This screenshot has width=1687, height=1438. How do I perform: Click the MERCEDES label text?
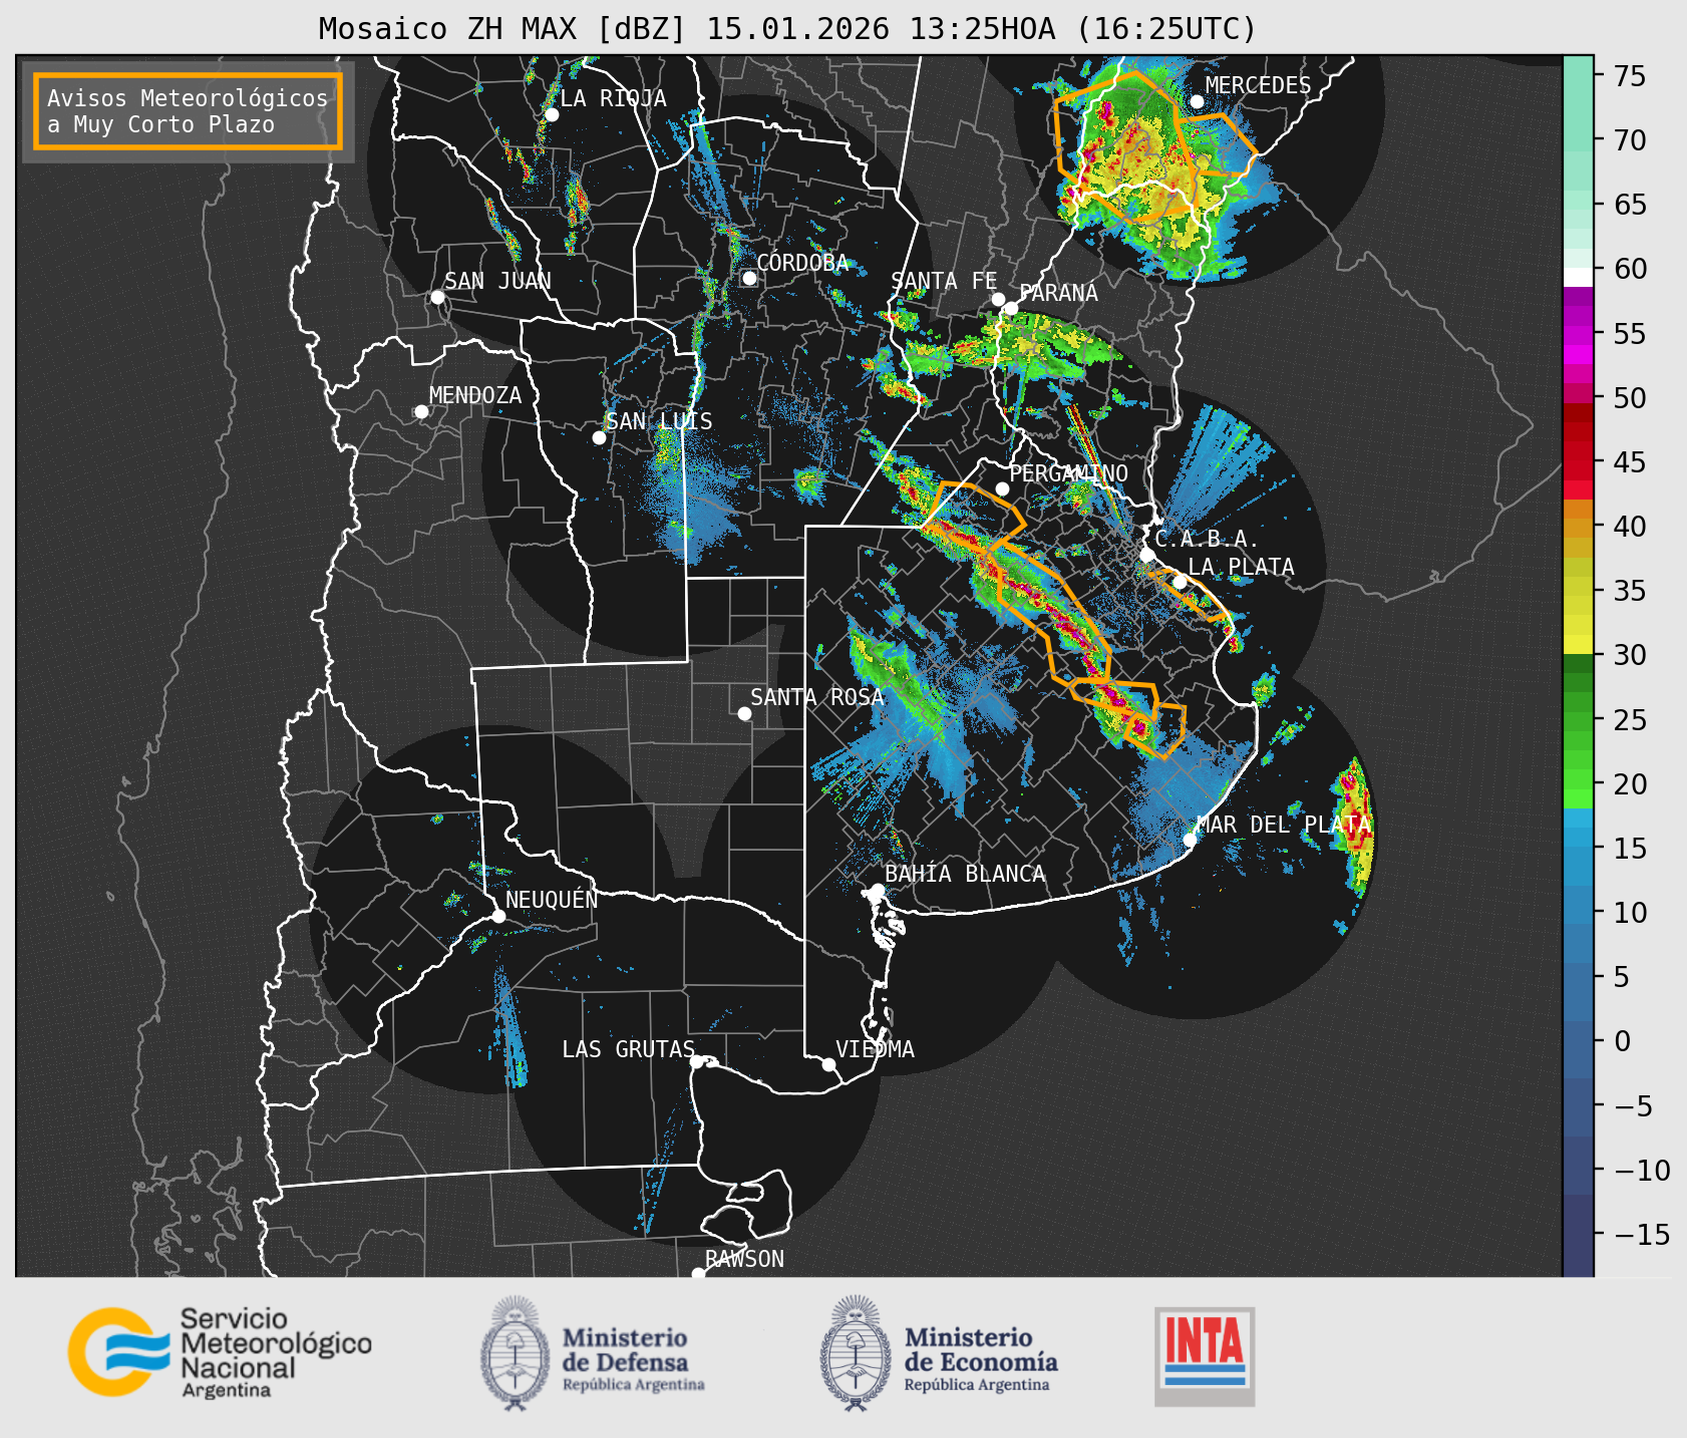pyautogui.click(x=1257, y=86)
